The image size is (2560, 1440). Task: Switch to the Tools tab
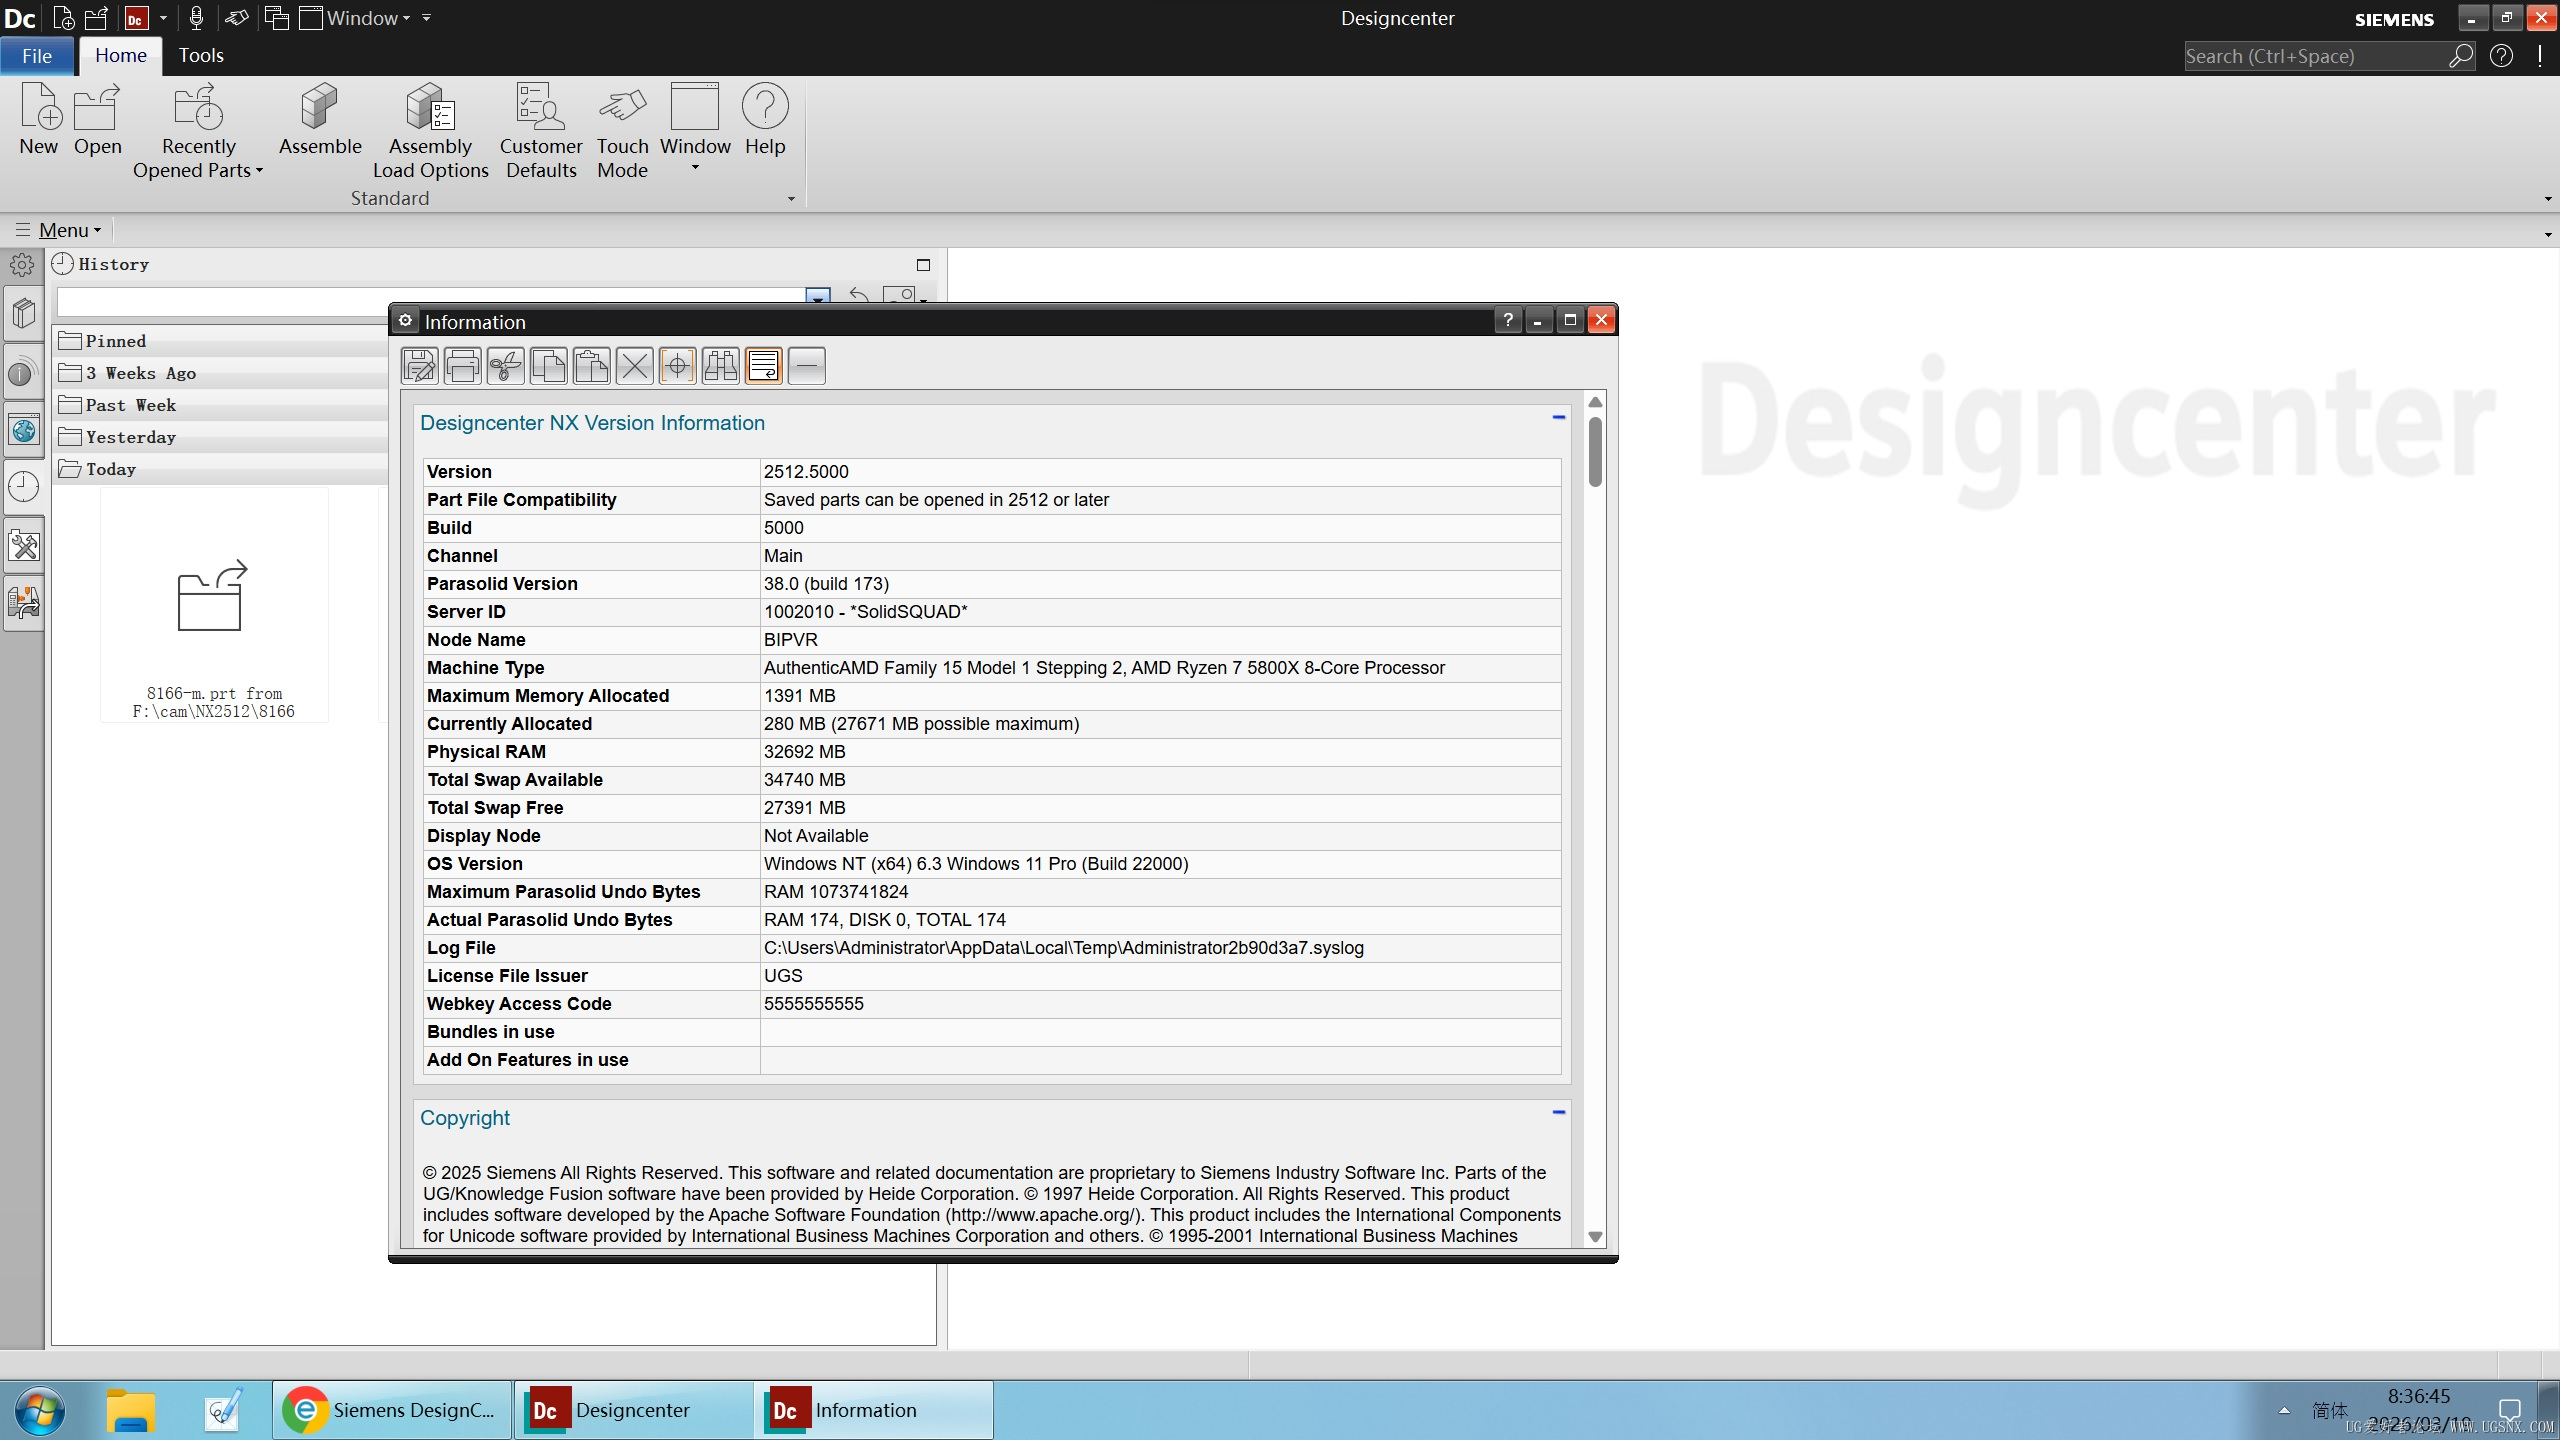click(x=201, y=56)
